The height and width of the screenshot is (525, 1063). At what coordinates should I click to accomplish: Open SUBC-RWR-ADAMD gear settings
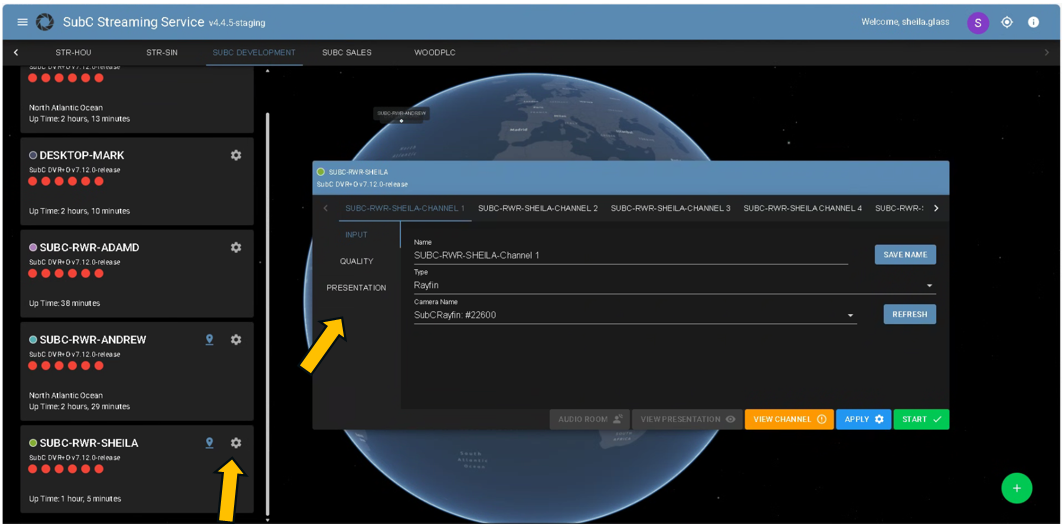tap(236, 247)
